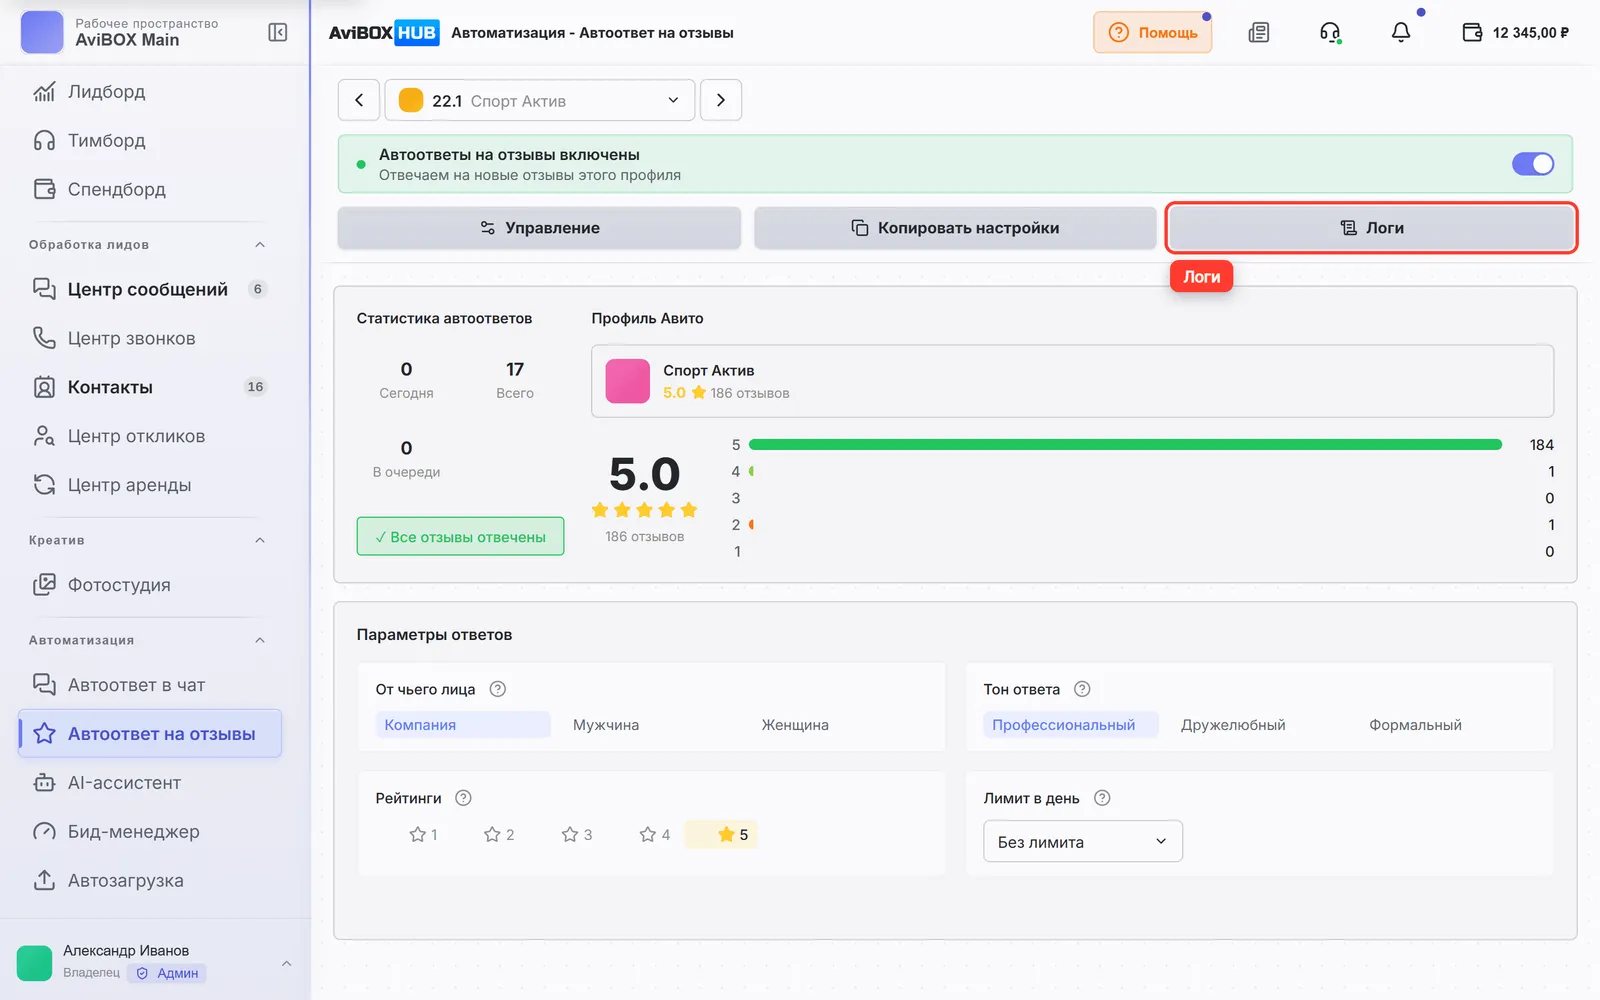Expand the Александр Иванов user menu
Image resolution: width=1600 pixels, height=1000 pixels.
point(287,963)
